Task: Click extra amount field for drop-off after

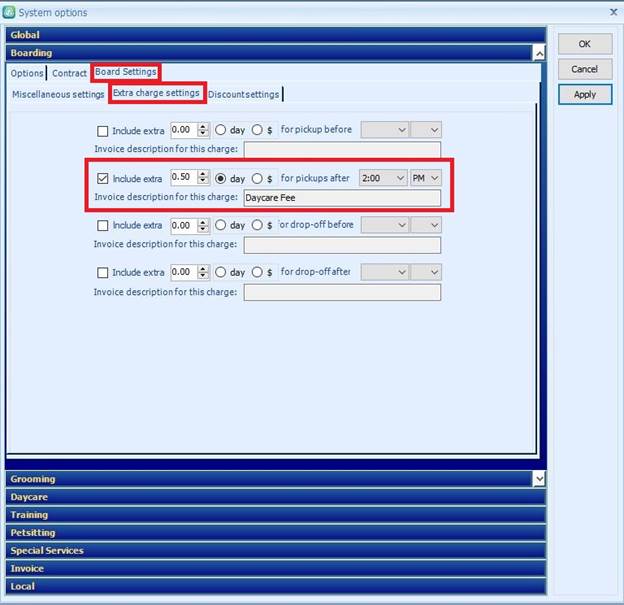Action: 184,272
